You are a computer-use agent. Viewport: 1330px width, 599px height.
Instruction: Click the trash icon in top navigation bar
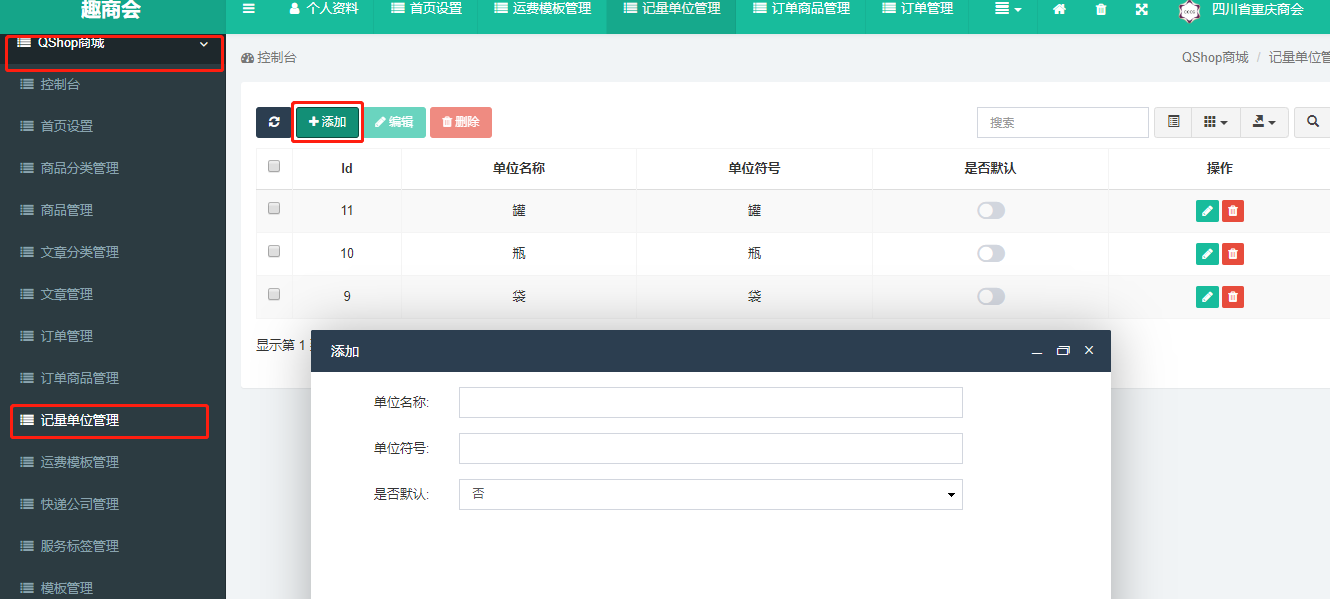point(1101,10)
